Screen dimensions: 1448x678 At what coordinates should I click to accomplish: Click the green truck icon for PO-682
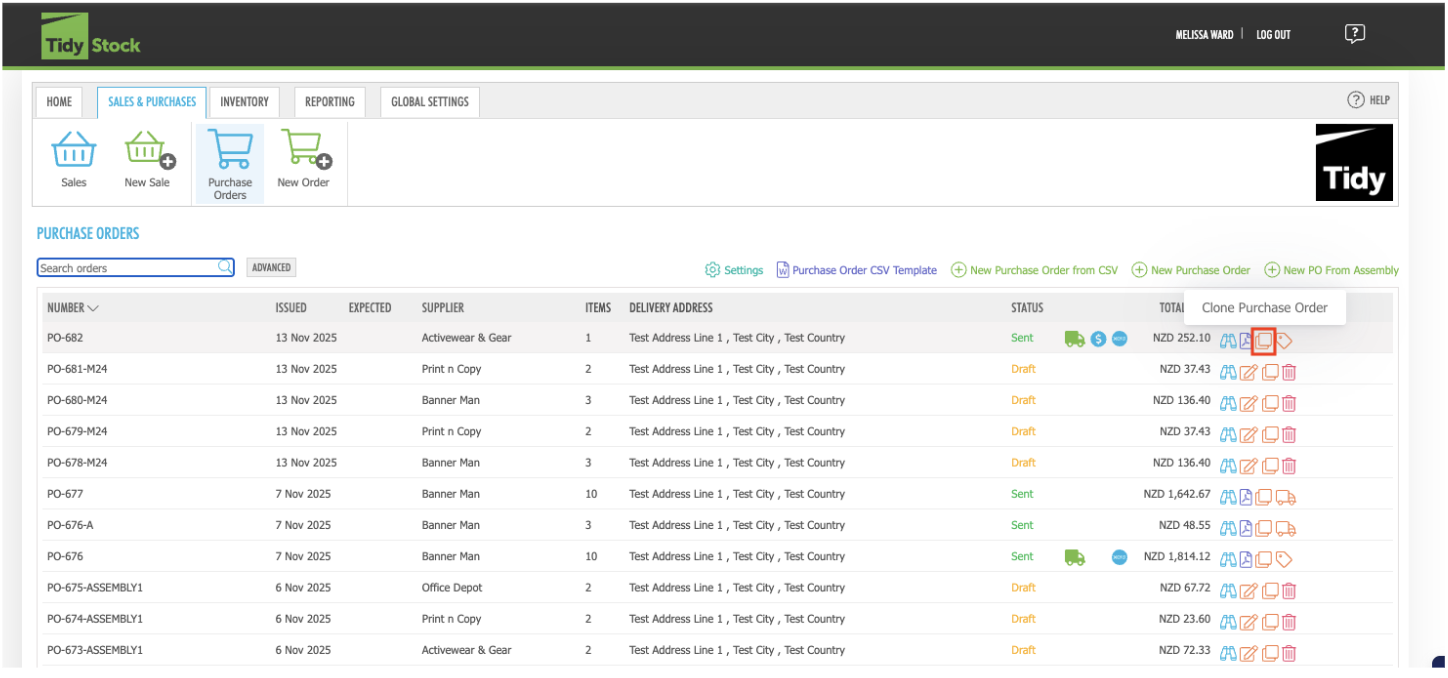pos(1075,339)
